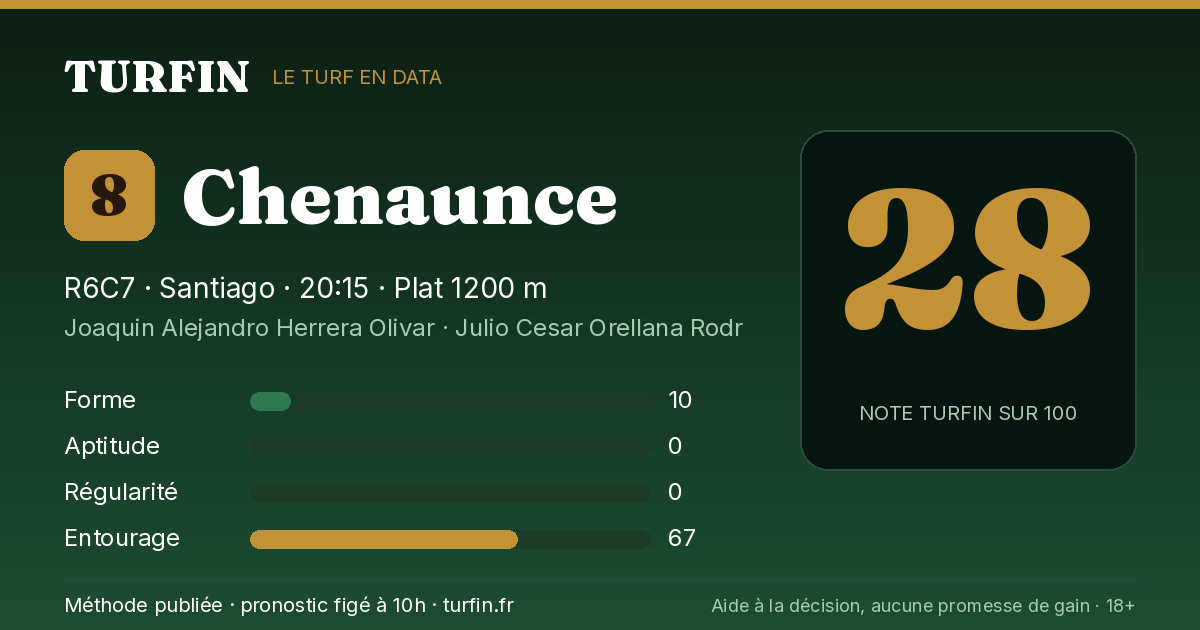Select the tagline 'LE TURF EN DATA'
The height and width of the screenshot is (630, 1200).
(x=357, y=77)
